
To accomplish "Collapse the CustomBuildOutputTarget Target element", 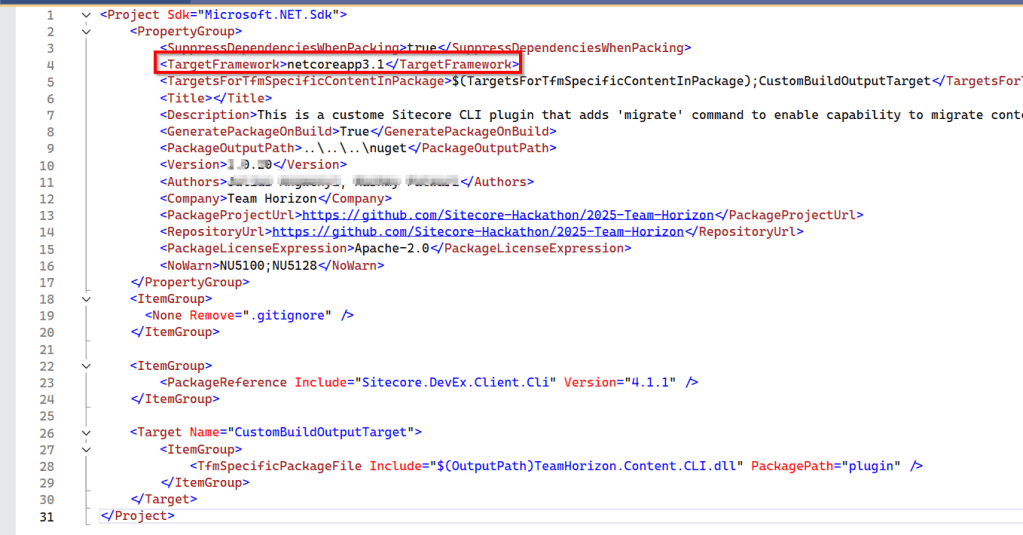I will coord(86,433).
